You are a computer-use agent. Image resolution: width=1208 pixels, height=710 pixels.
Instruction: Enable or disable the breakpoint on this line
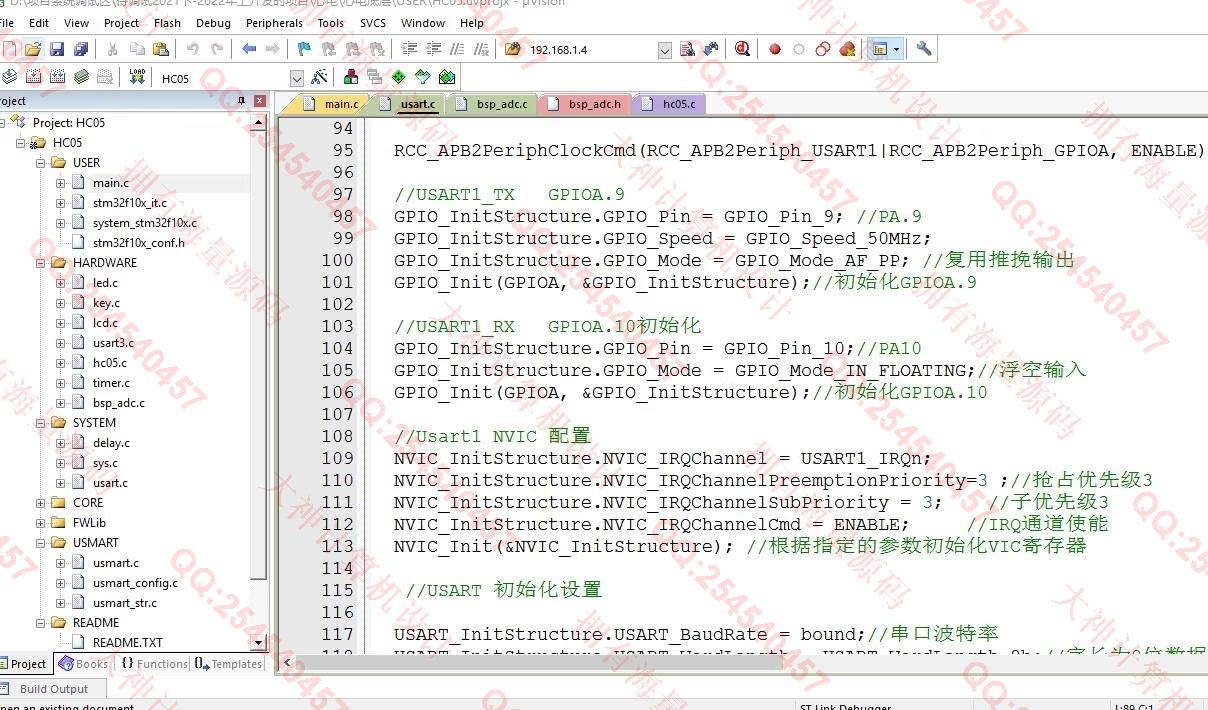tap(798, 49)
